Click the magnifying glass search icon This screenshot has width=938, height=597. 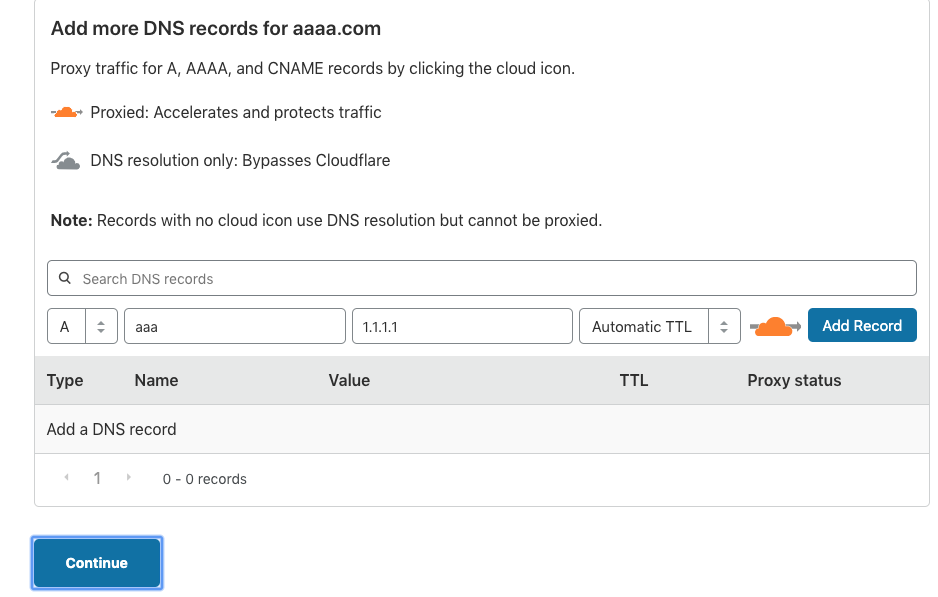[x=65, y=277]
